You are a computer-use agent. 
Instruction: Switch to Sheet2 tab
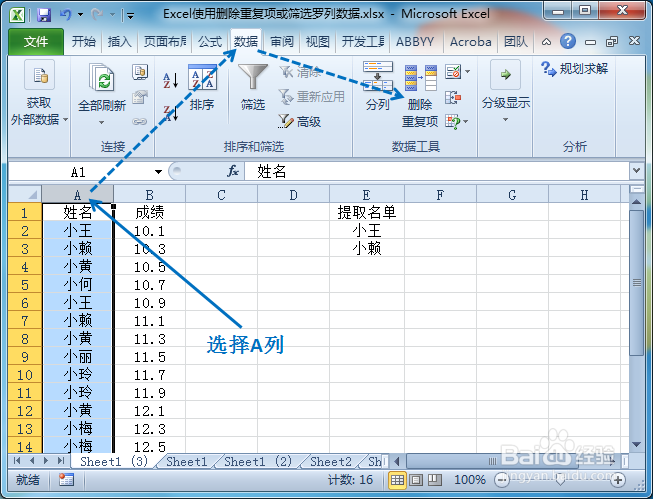[x=331, y=462]
